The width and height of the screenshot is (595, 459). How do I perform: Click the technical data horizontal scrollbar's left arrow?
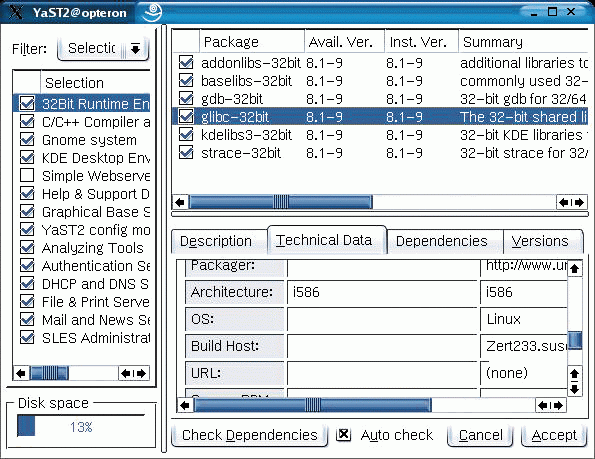click(x=185, y=405)
